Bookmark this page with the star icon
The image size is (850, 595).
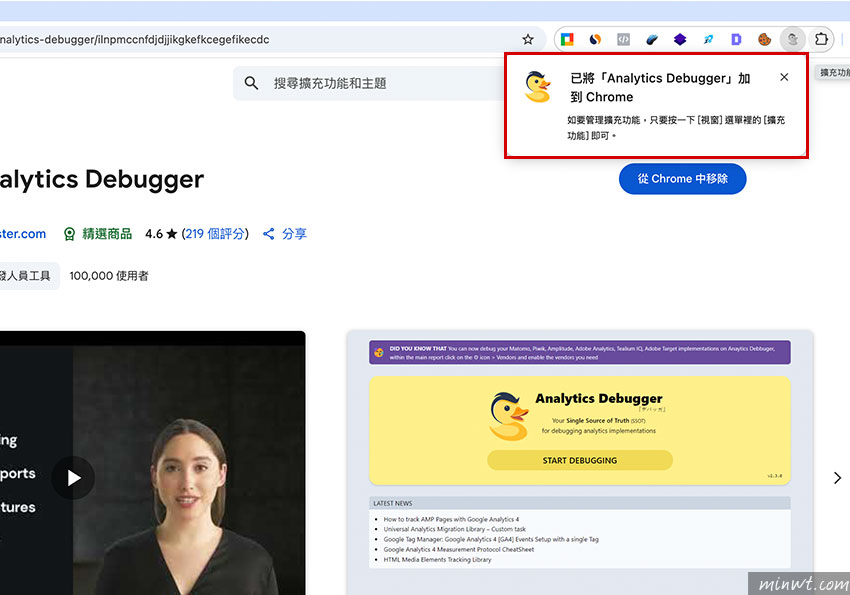click(527, 40)
